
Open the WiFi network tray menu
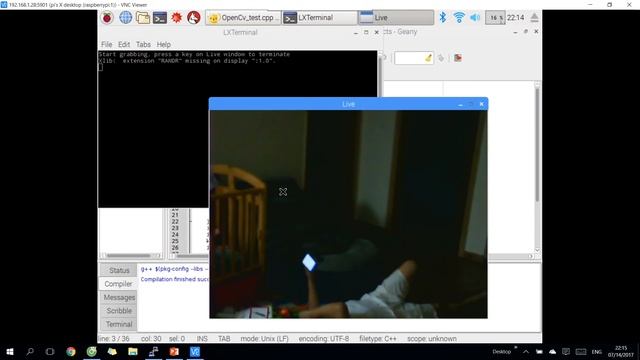(x=459, y=18)
